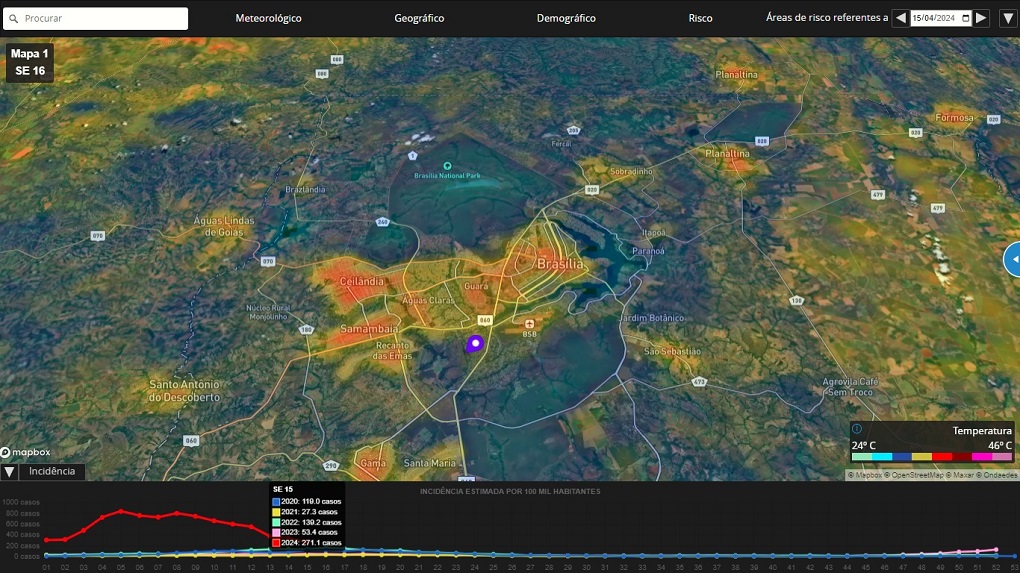Expand the top-right dropdown arrow
Image resolution: width=1020 pixels, height=573 pixels.
tap(1007, 18)
